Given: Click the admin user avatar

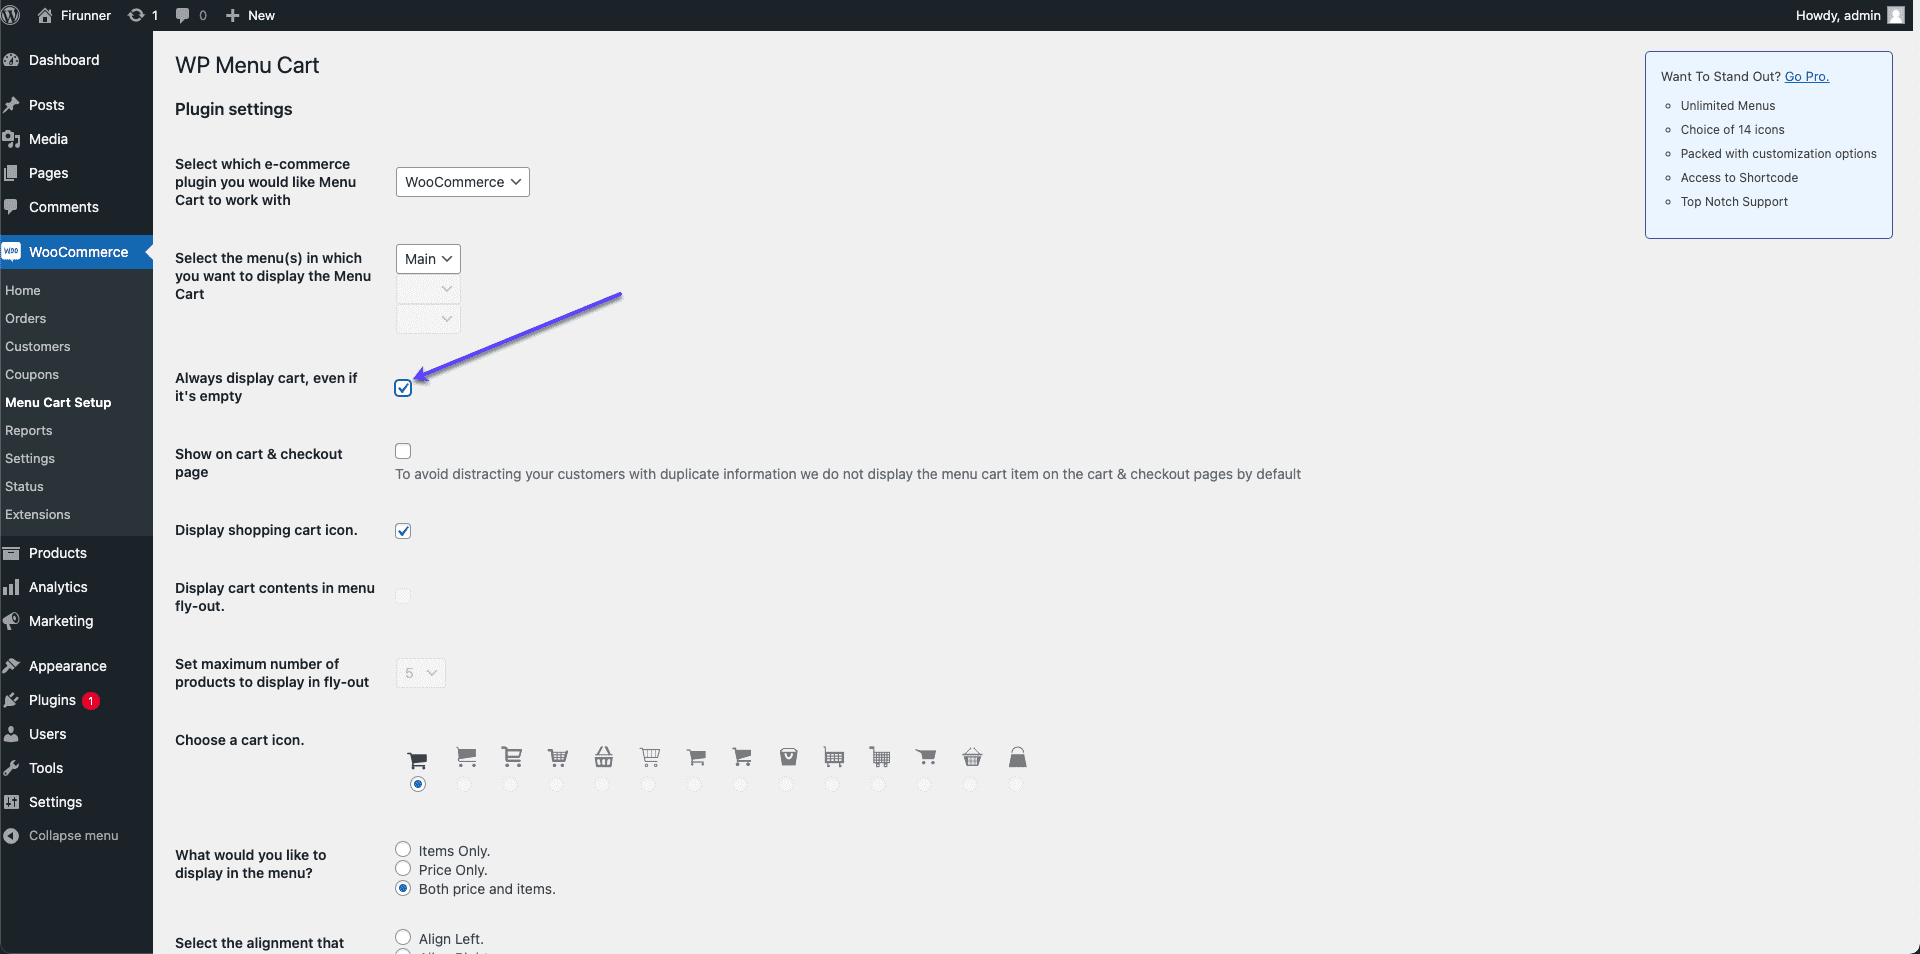Looking at the screenshot, I should click(1896, 15).
